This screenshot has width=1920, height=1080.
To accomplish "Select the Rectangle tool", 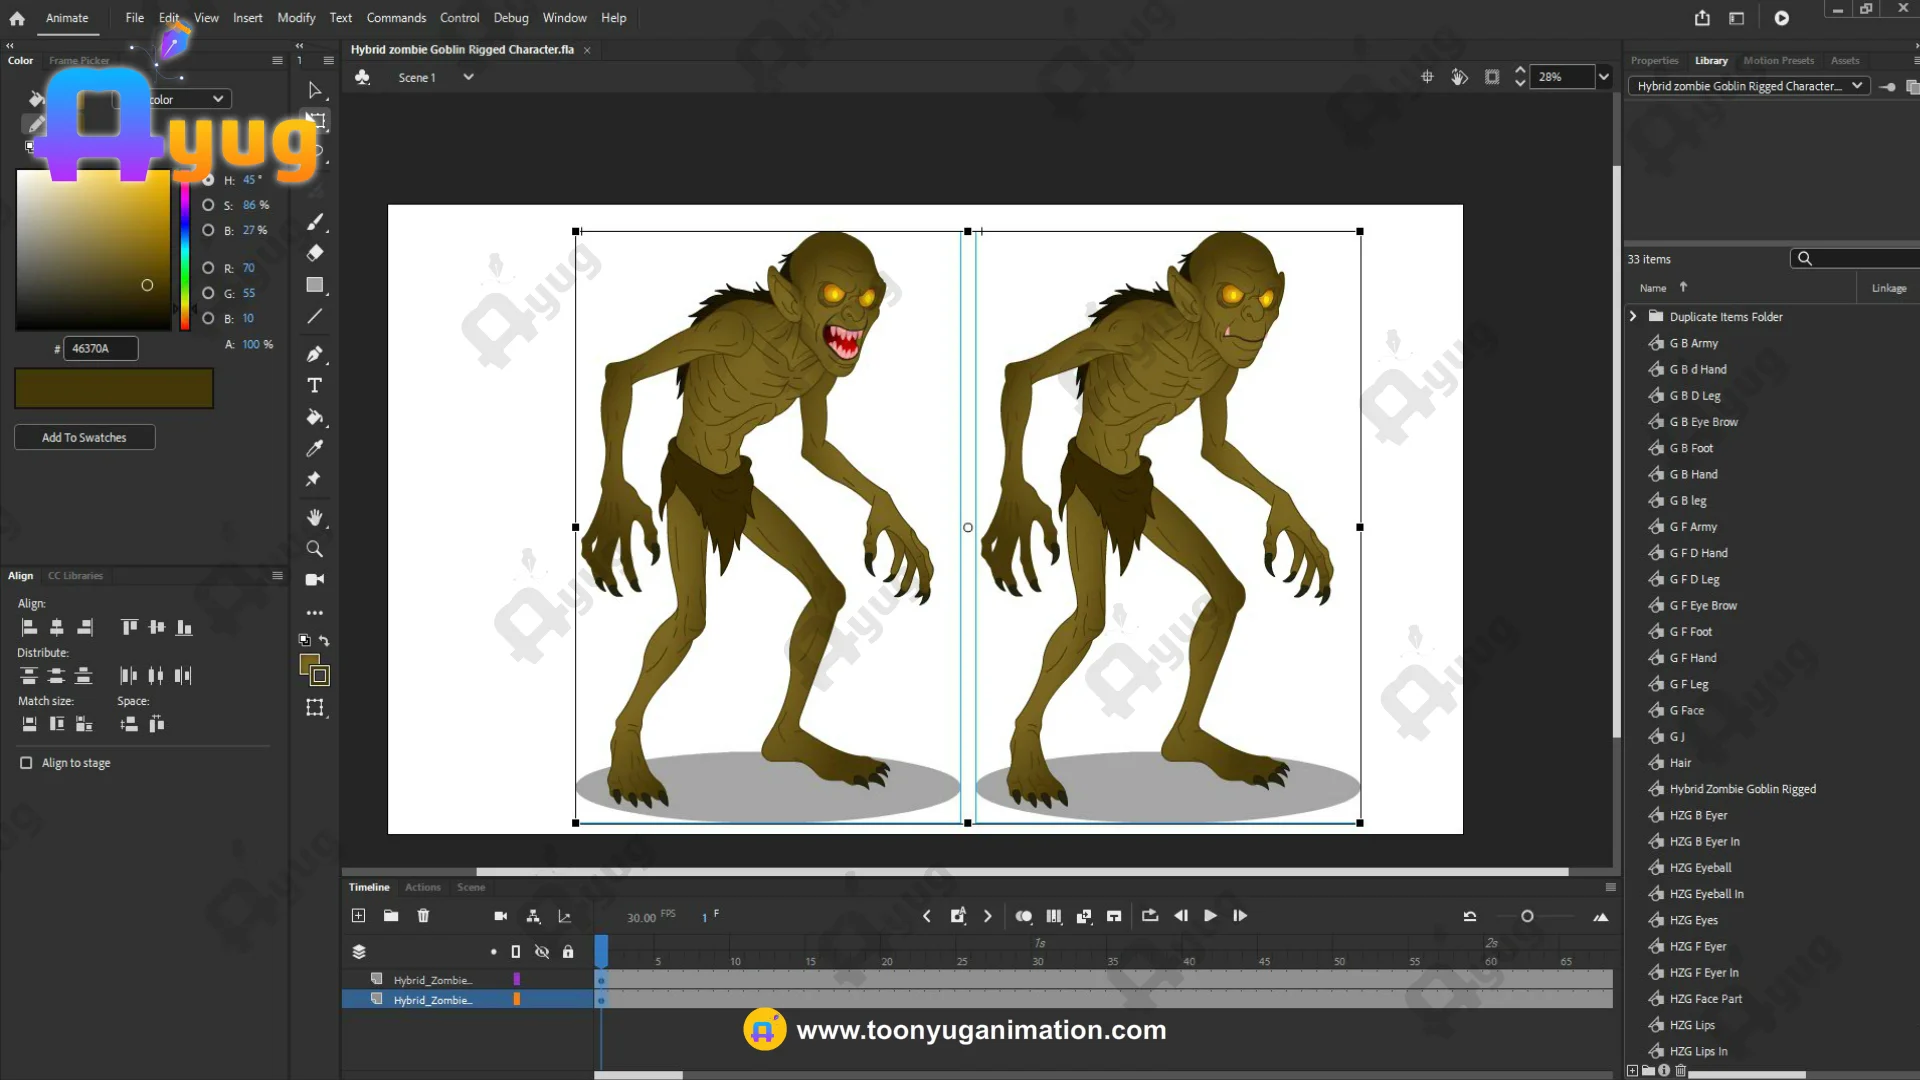I will (x=314, y=285).
